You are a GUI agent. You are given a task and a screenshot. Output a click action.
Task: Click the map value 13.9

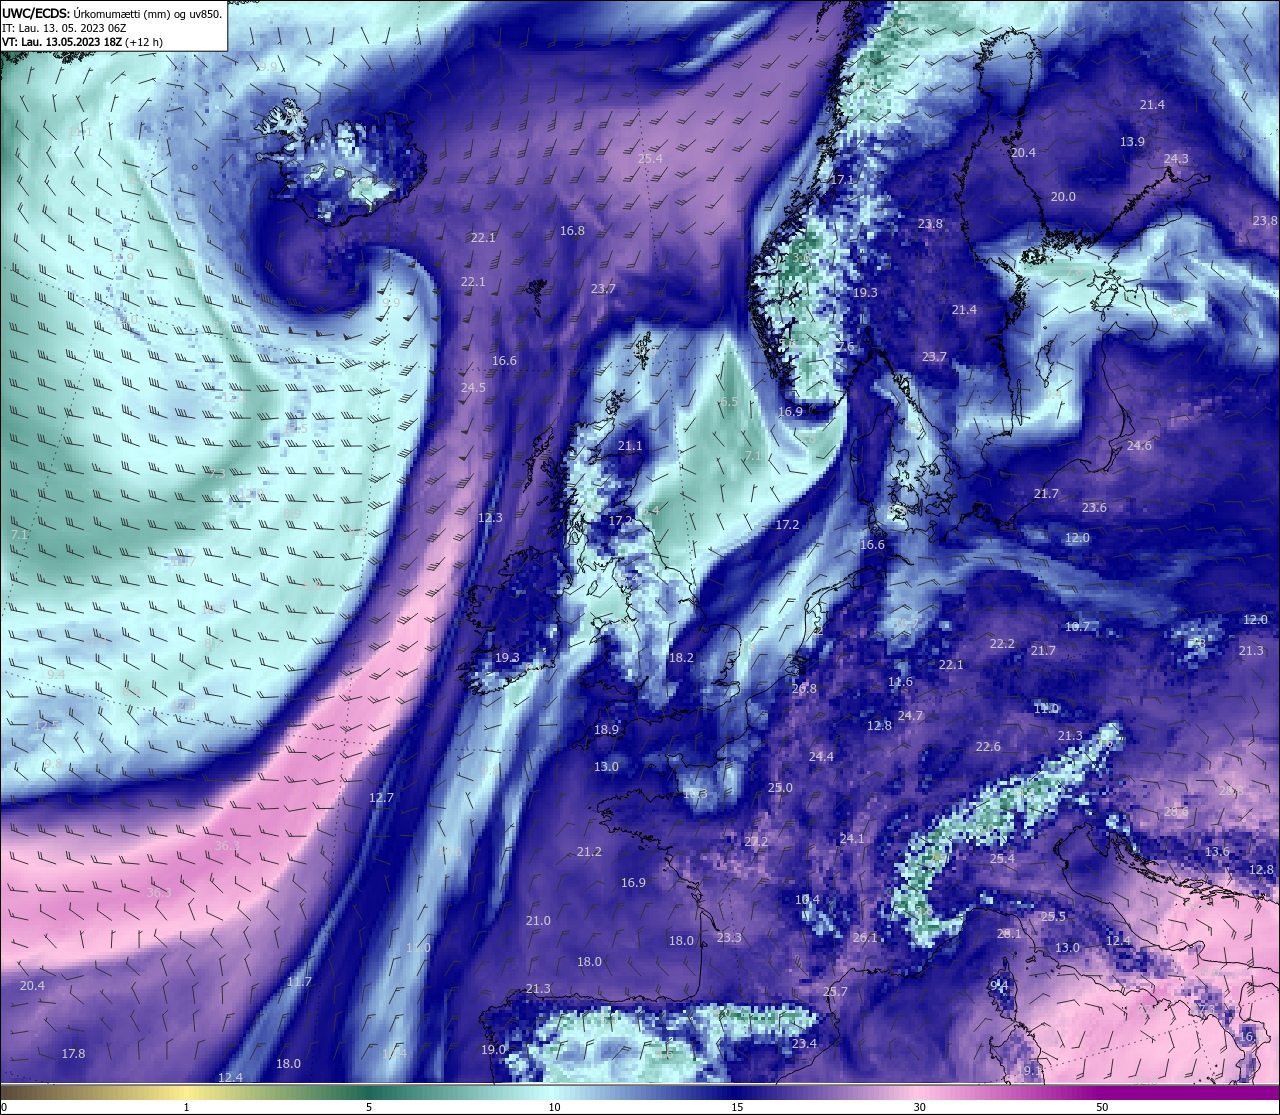point(1132,142)
